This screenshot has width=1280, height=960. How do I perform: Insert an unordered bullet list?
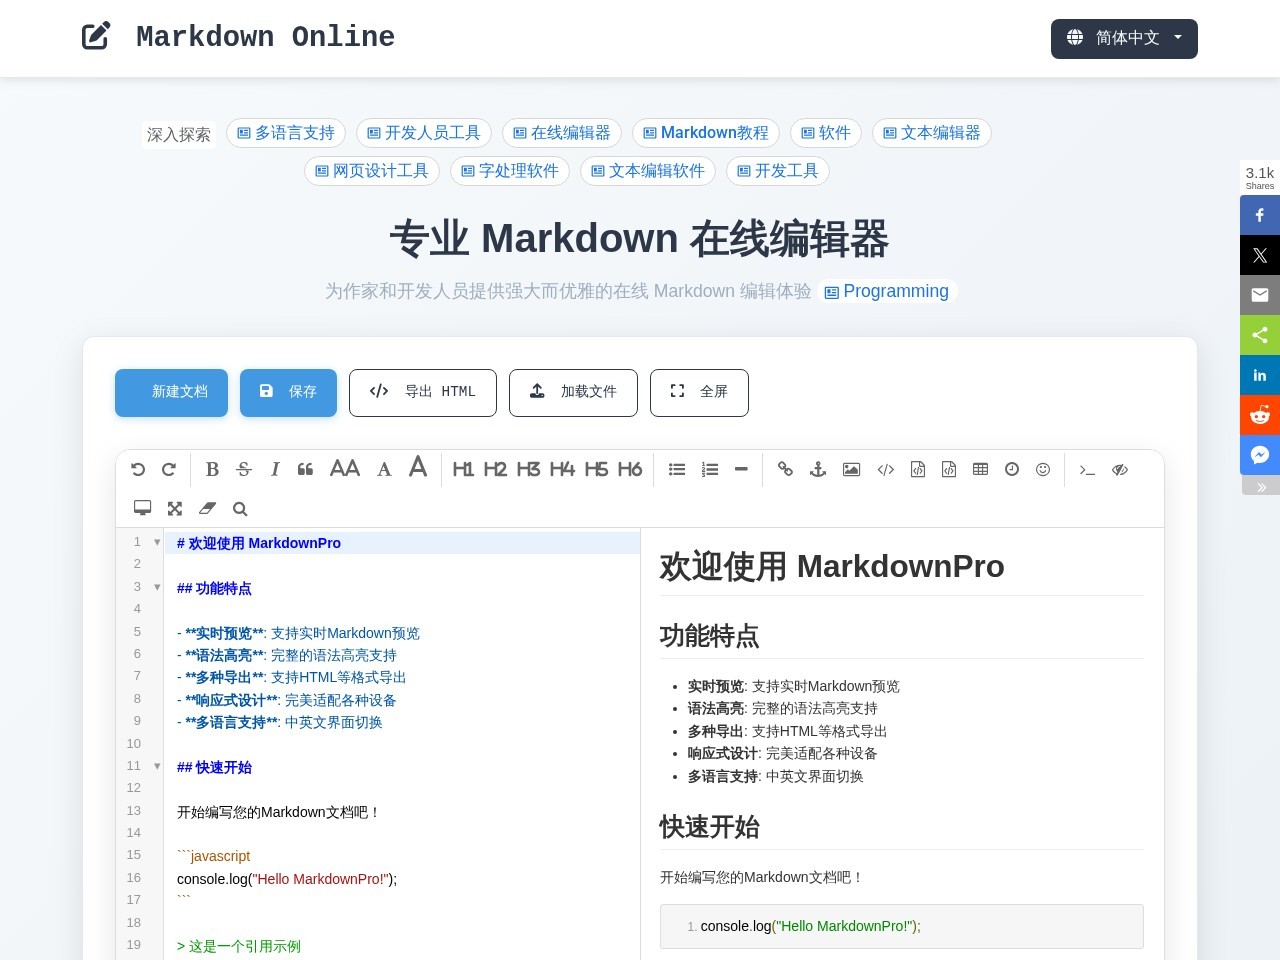pos(677,469)
